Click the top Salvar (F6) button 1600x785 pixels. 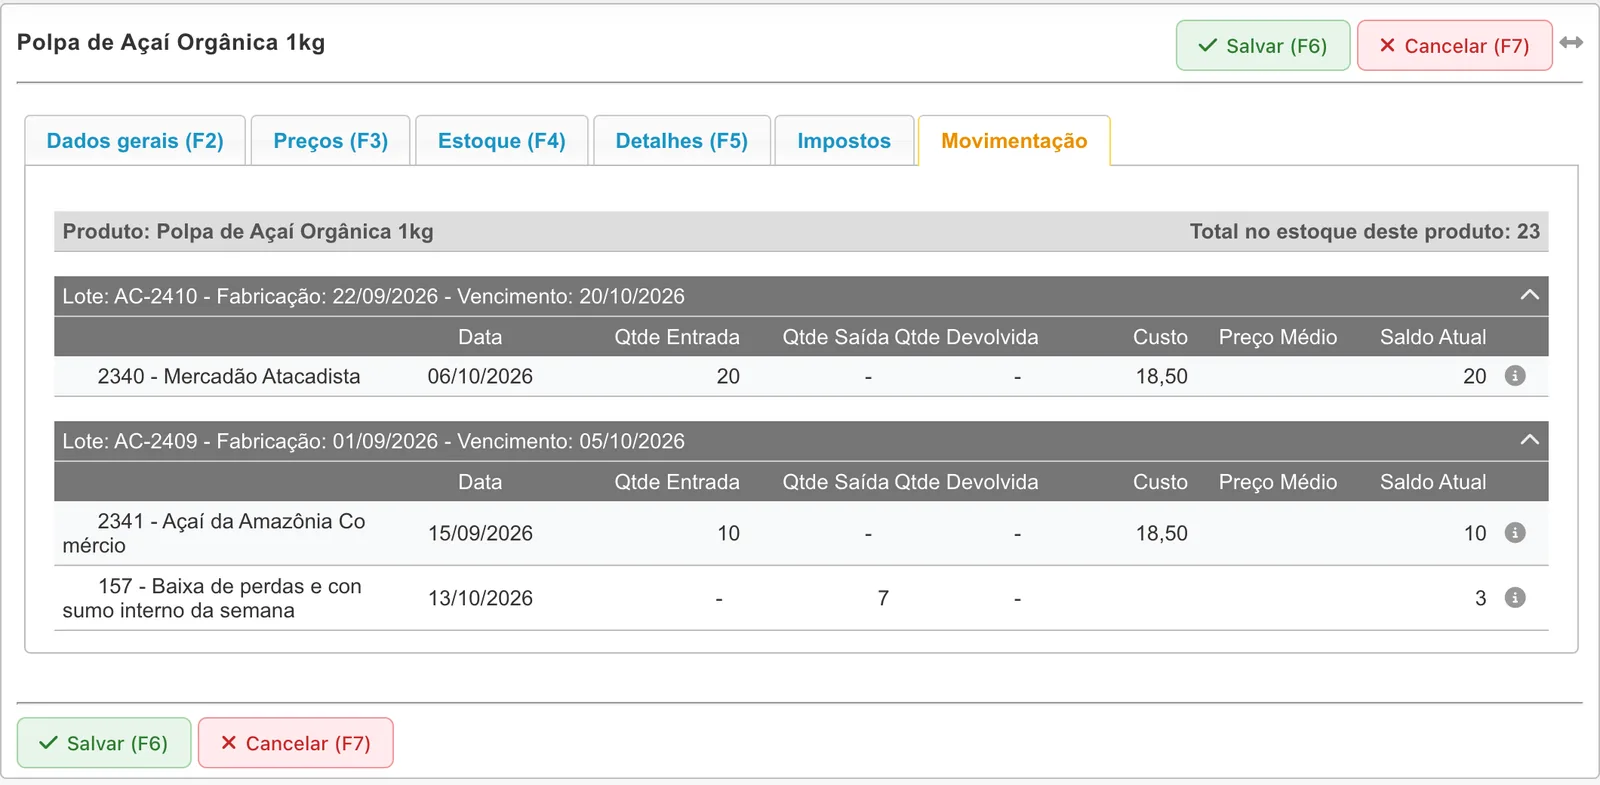(x=1263, y=46)
